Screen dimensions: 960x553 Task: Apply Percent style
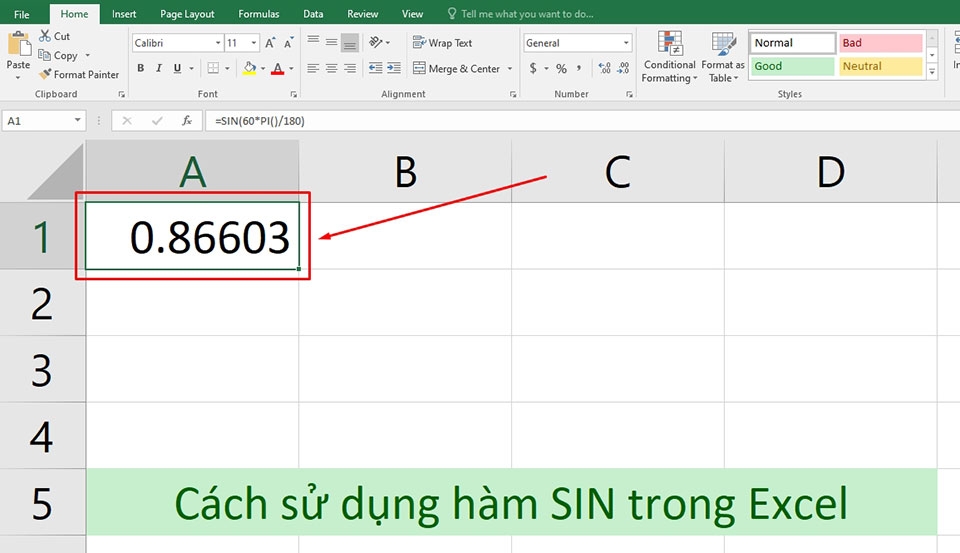click(561, 69)
